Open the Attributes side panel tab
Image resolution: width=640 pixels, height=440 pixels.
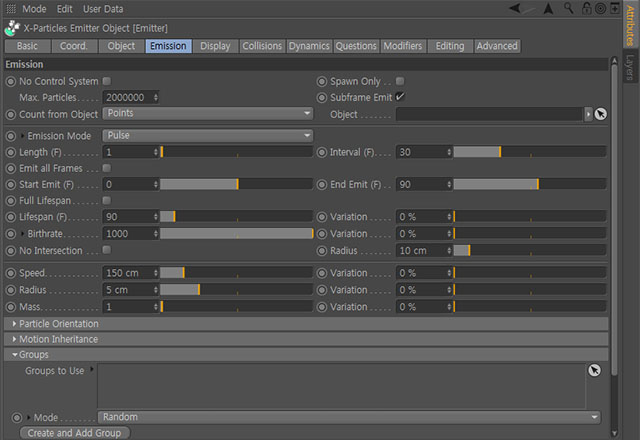point(630,25)
